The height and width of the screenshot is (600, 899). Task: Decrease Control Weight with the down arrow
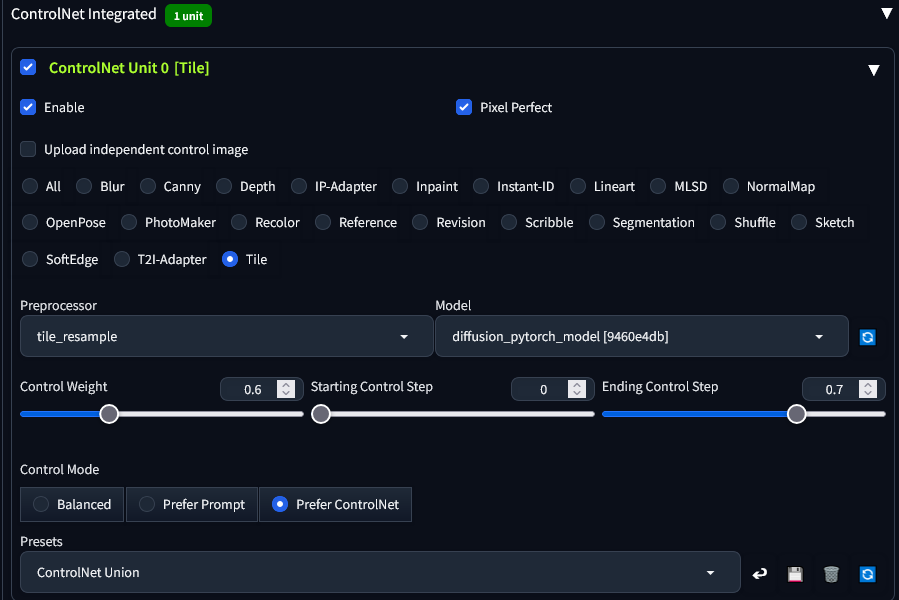(x=286, y=393)
